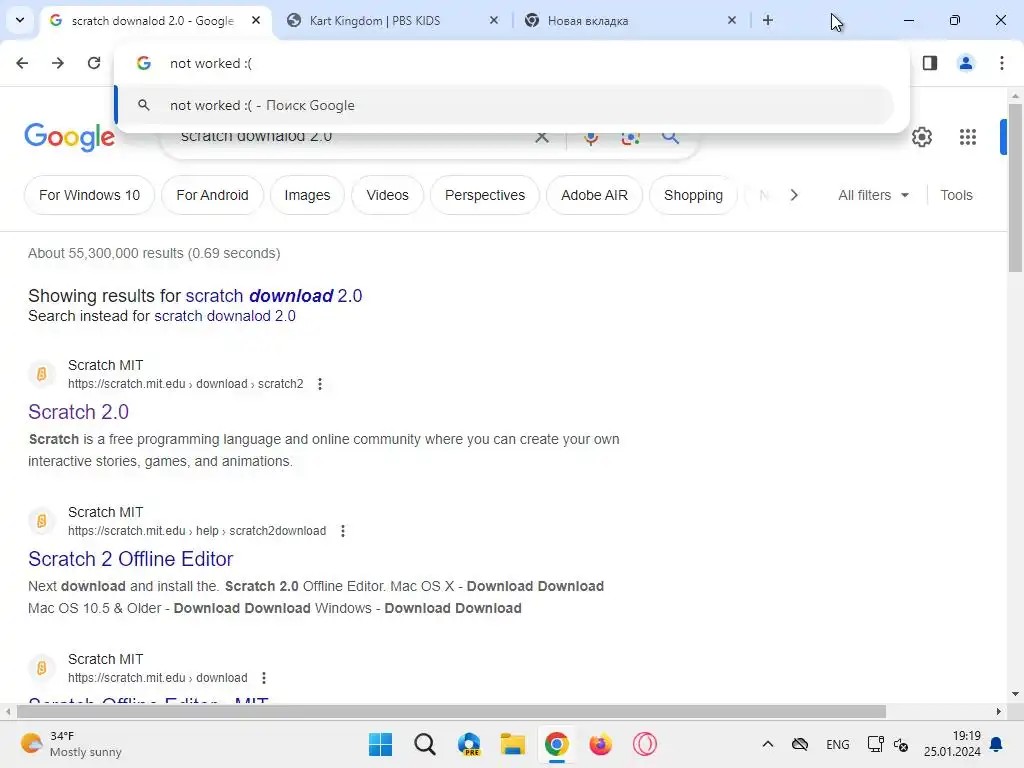Open the notification bell in the tray
Viewport: 1024px width, 768px height.
point(997,744)
